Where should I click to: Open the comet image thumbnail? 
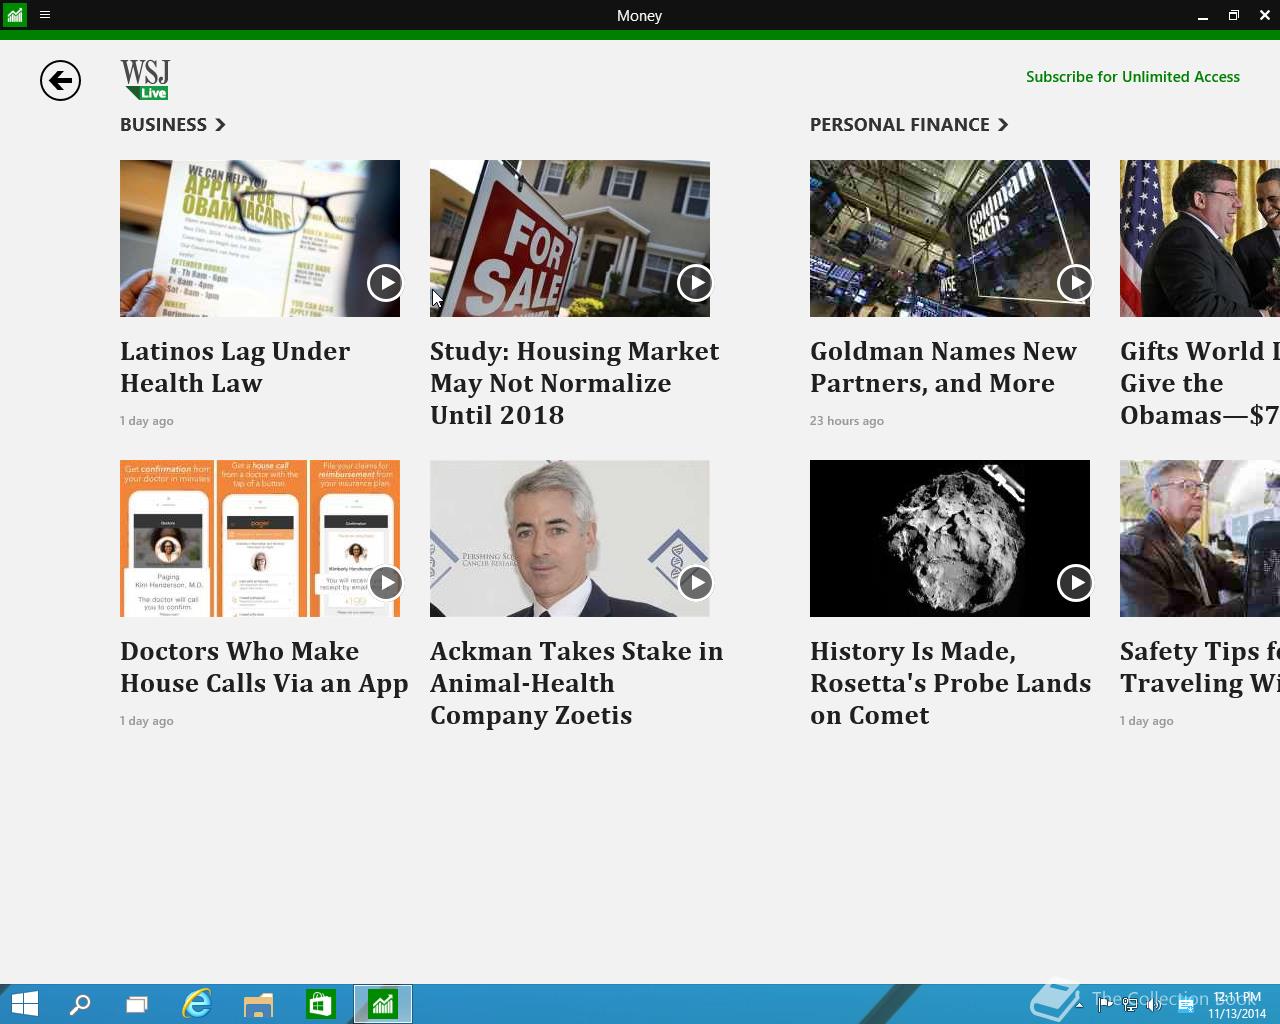(950, 538)
